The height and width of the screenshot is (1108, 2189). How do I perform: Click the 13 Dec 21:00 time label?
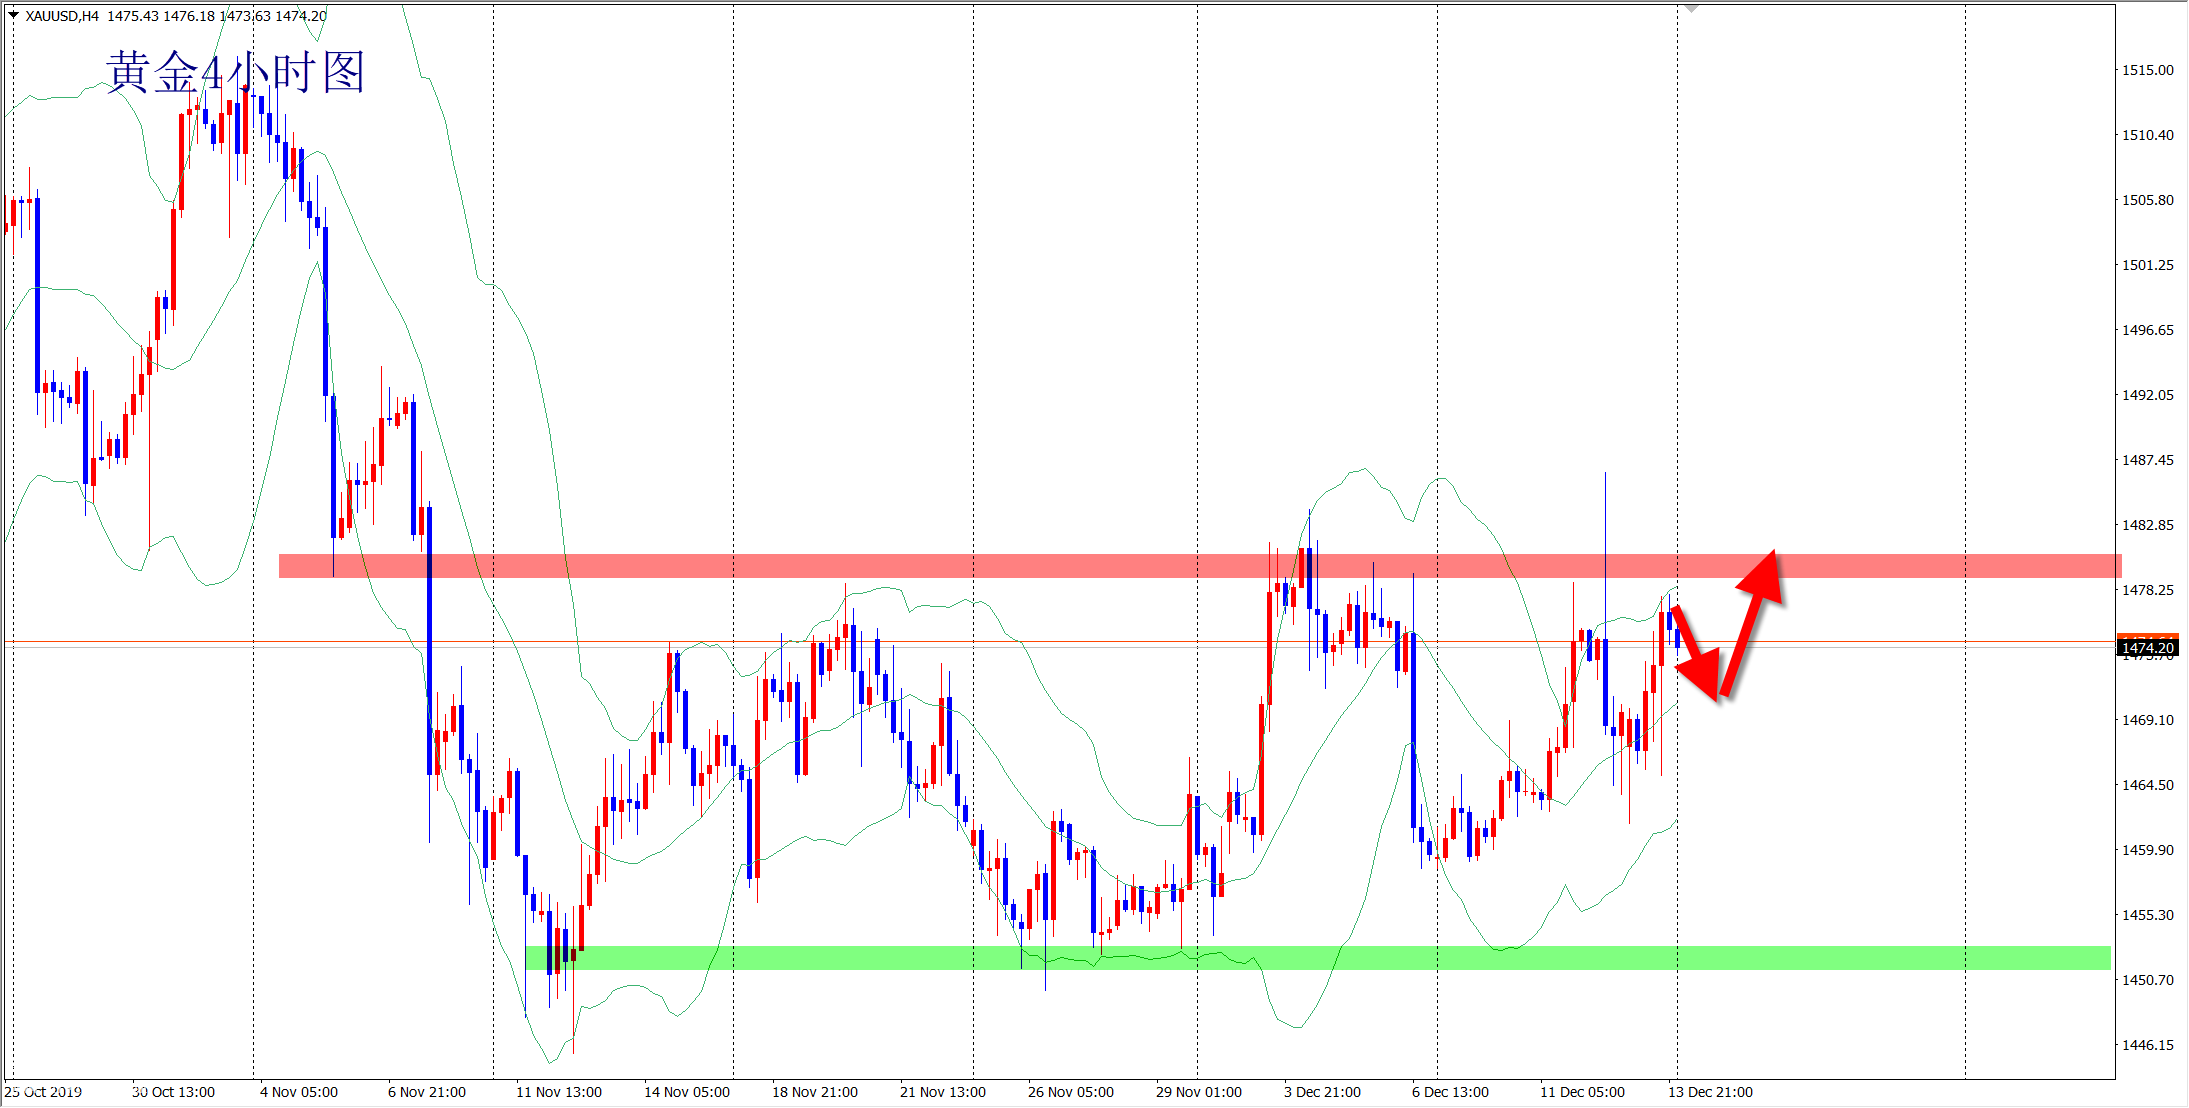[1710, 1092]
